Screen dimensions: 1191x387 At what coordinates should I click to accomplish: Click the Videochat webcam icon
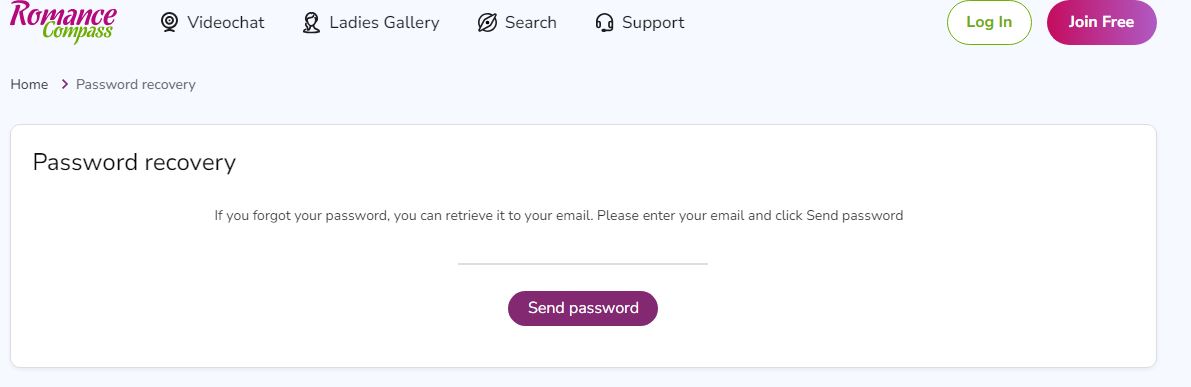click(x=169, y=23)
